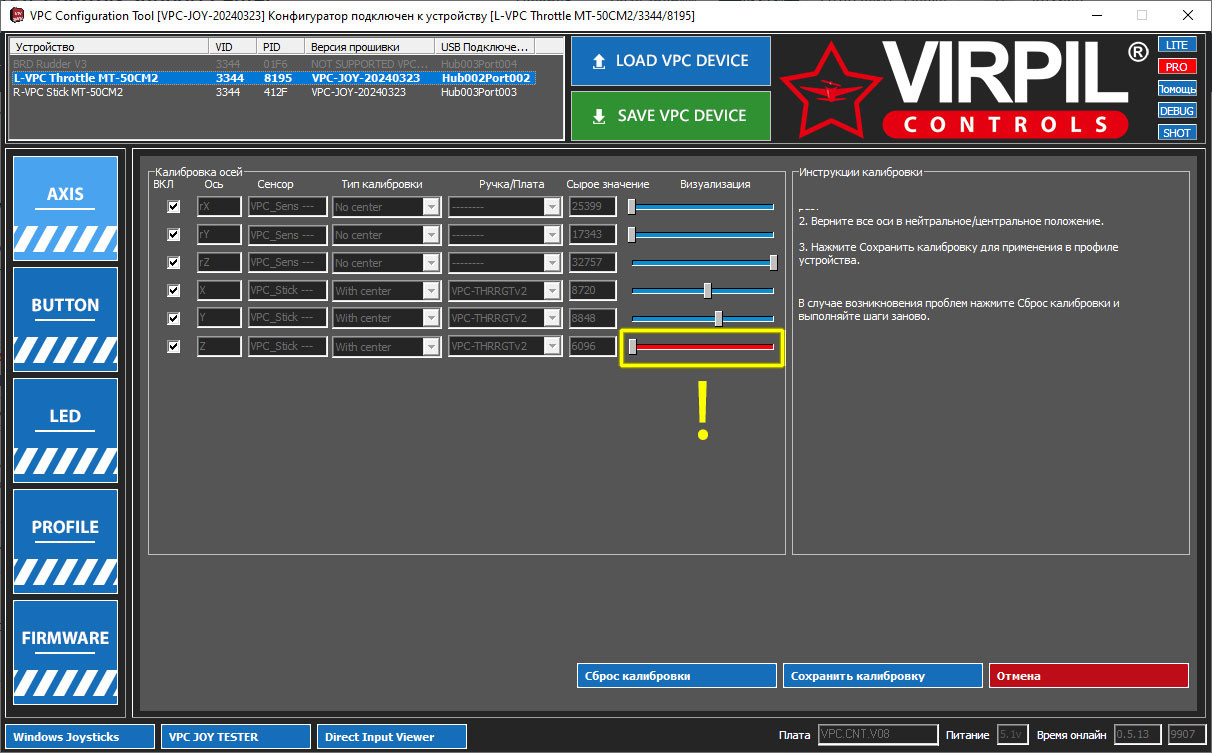Click the Z raw value field 6096
1212x753 pixels.
pyautogui.click(x=592, y=347)
